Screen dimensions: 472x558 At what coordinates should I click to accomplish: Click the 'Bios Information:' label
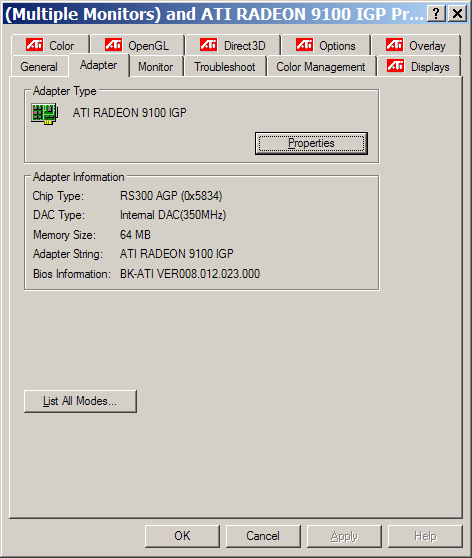click(72, 274)
